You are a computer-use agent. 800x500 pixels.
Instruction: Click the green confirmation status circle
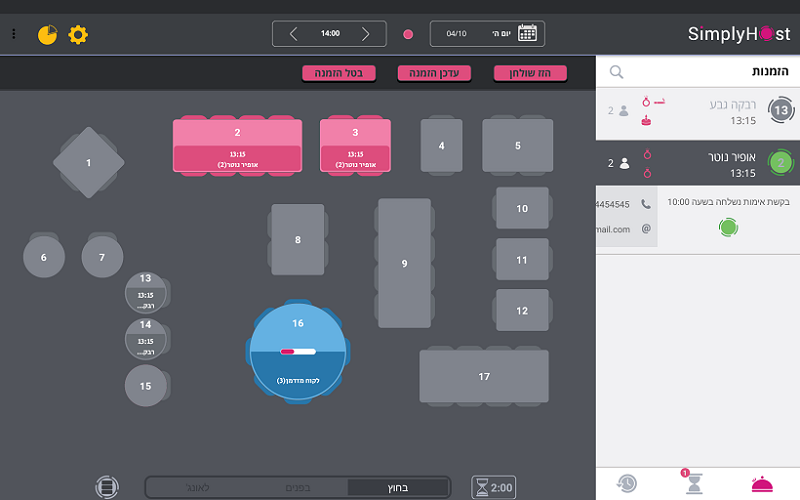point(729,227)
